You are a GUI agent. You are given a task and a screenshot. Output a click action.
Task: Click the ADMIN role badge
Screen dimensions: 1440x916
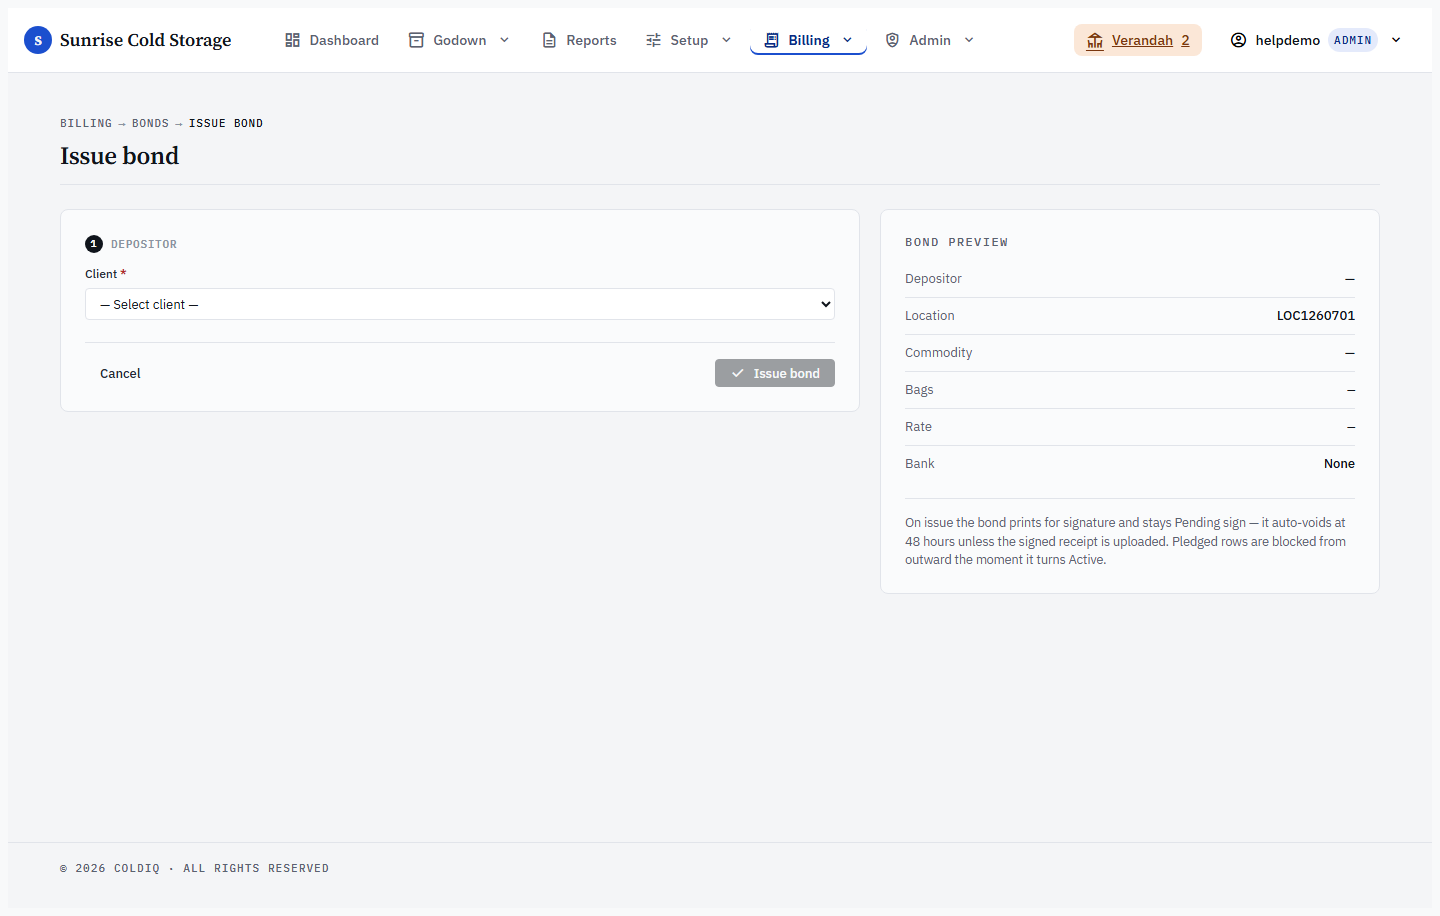[x=1353, y=40]
